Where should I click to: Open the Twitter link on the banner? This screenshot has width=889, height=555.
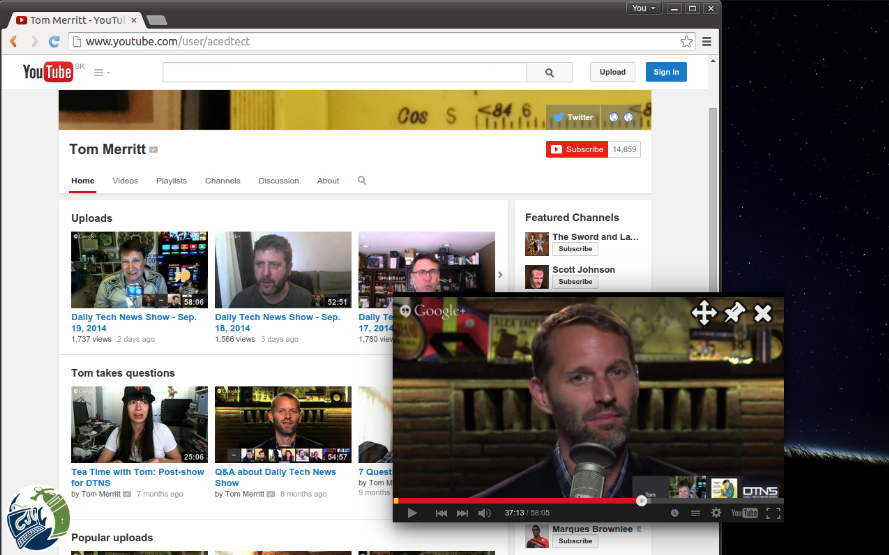573,117
